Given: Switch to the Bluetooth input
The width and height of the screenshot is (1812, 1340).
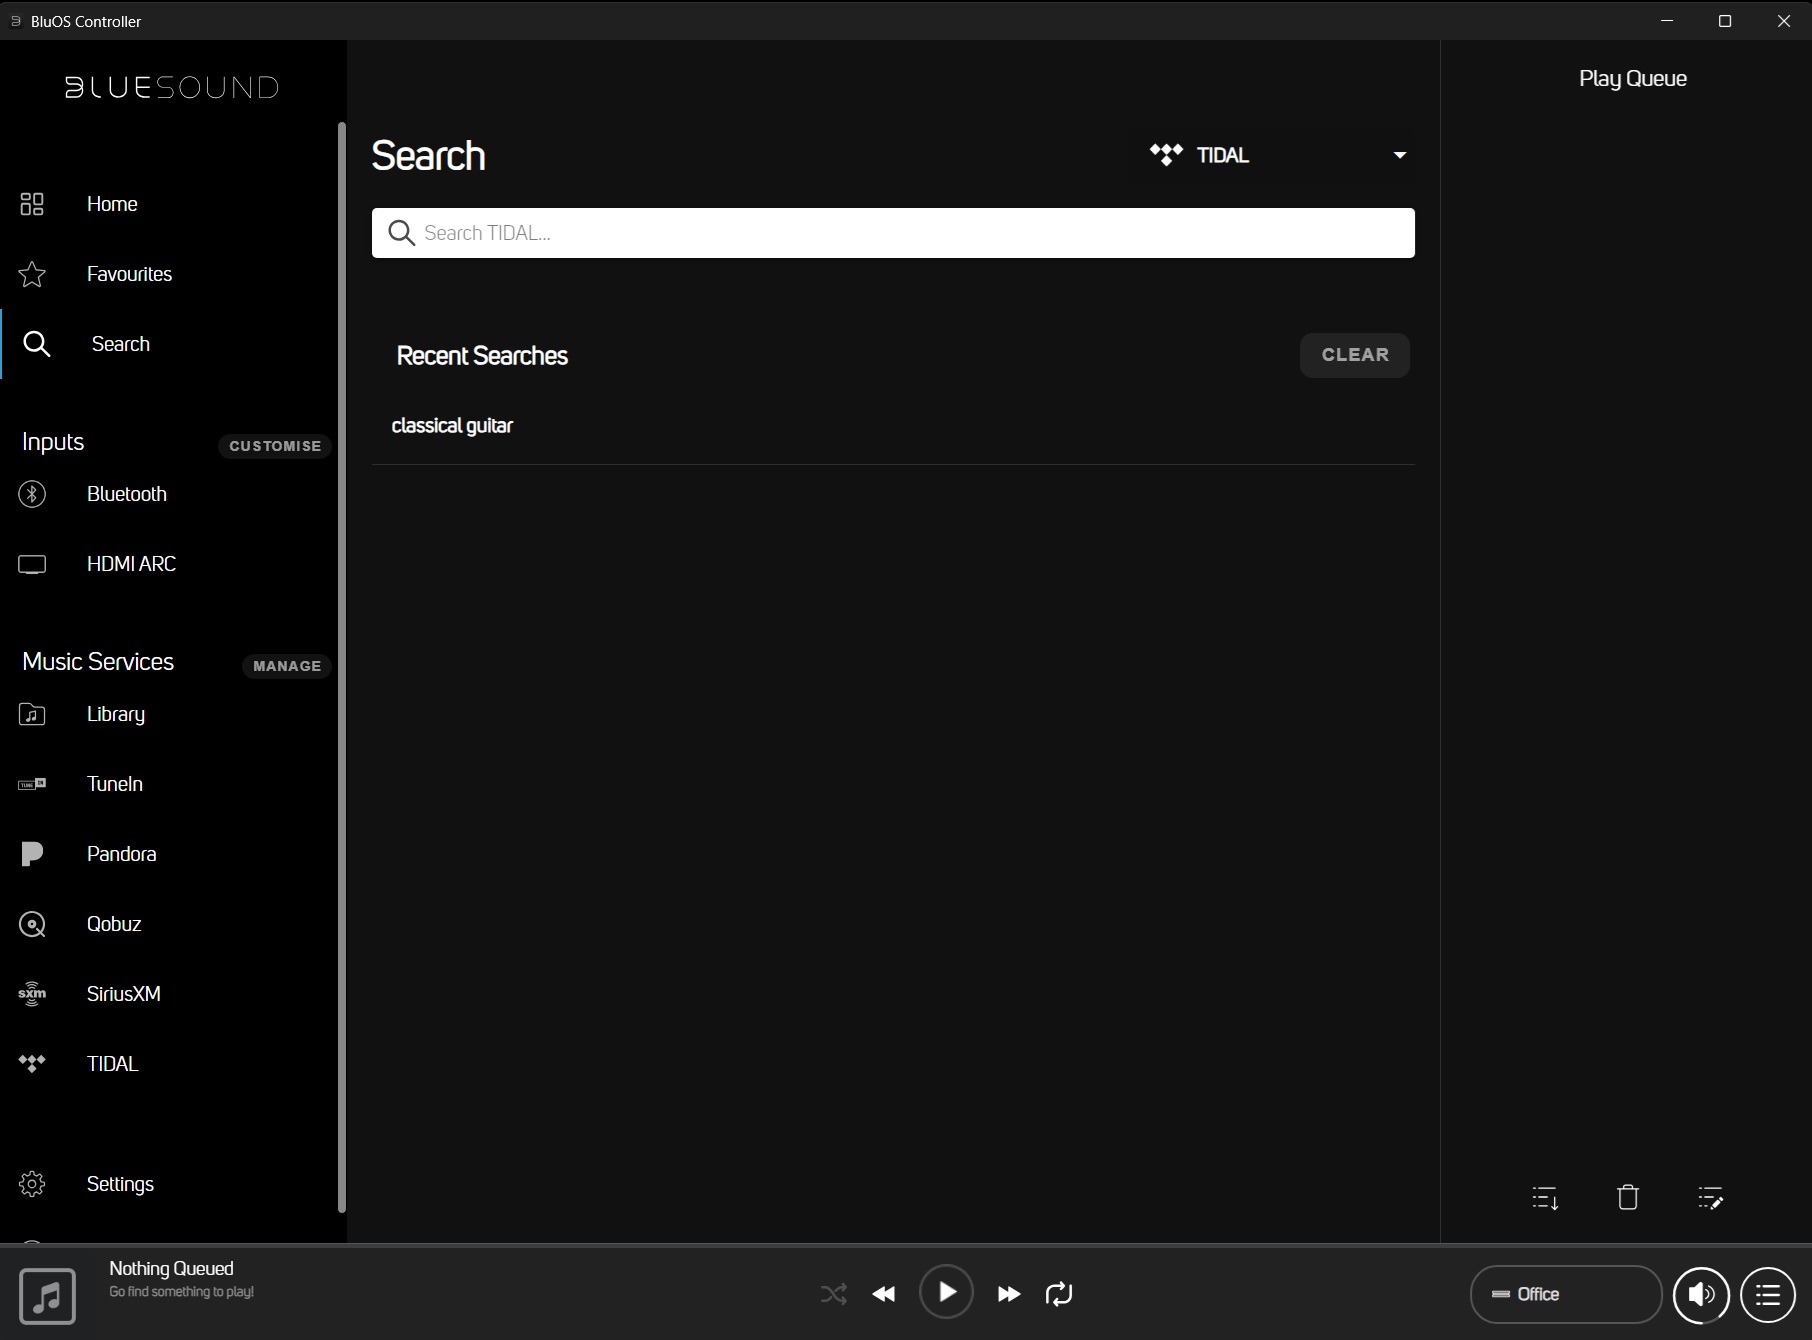Looking at the screenshot, I should point(126,494).
